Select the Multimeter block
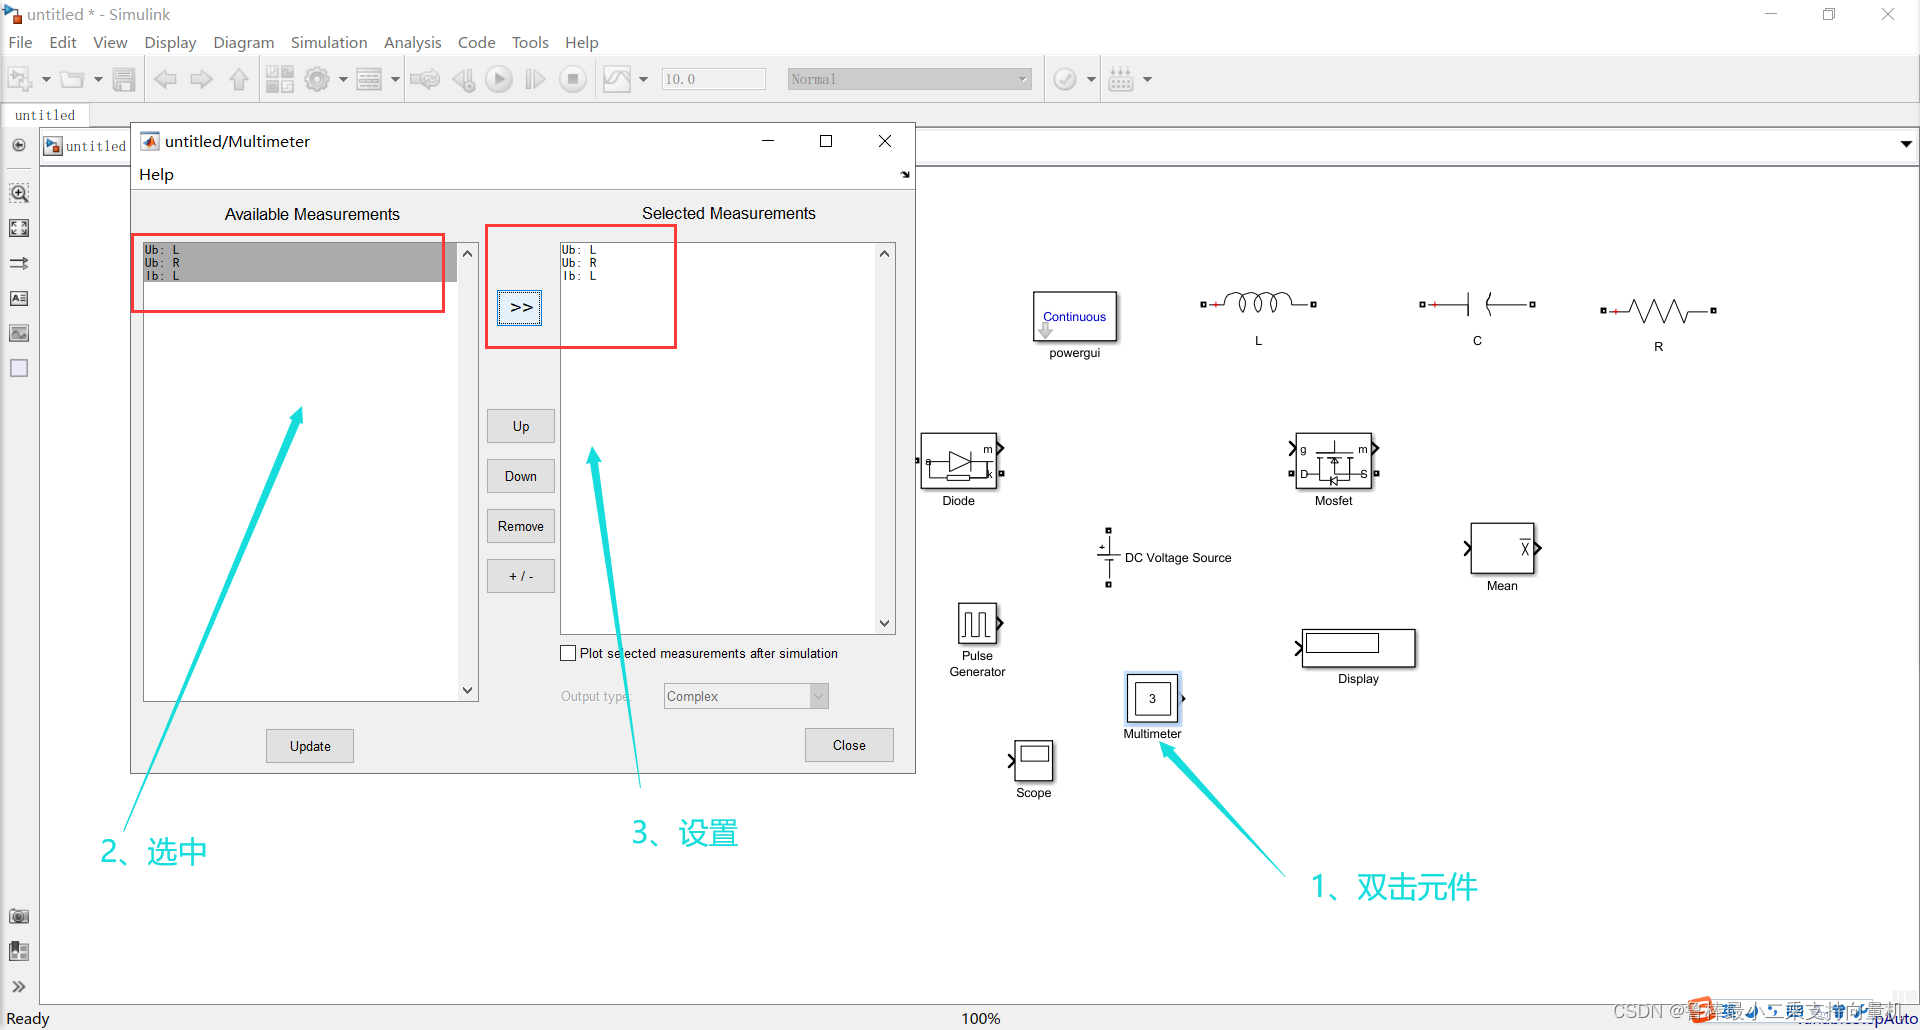 coord(1152,698)
